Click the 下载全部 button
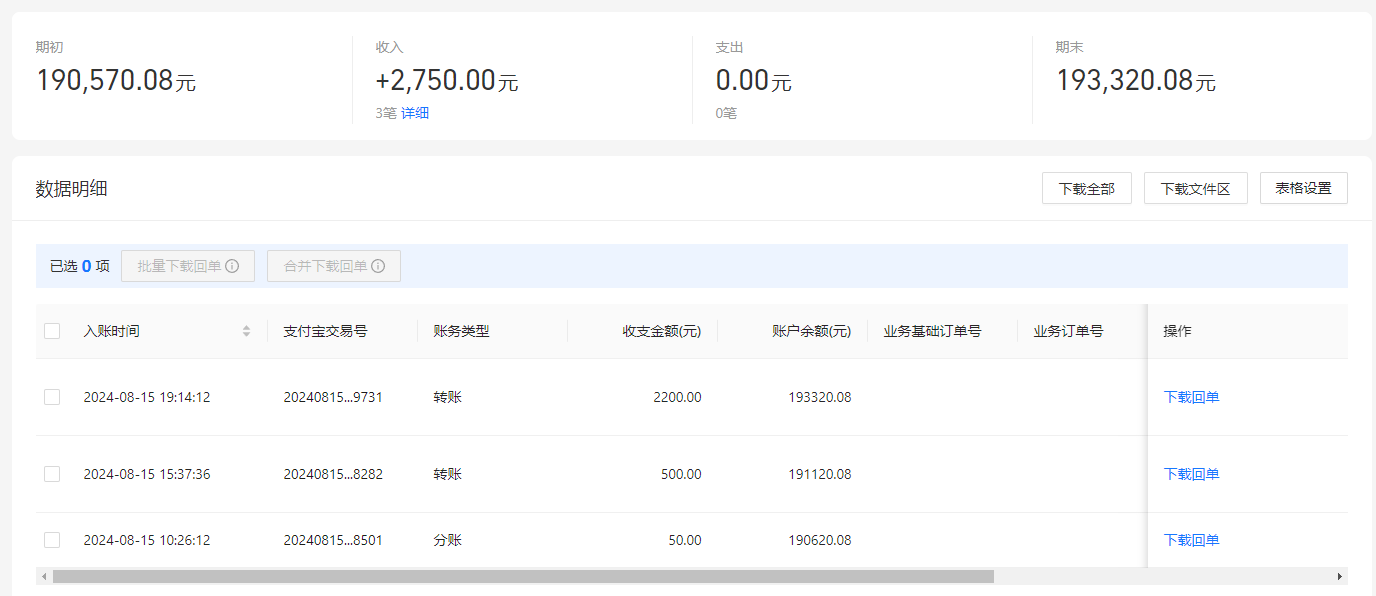 (x=1087, y=188)
